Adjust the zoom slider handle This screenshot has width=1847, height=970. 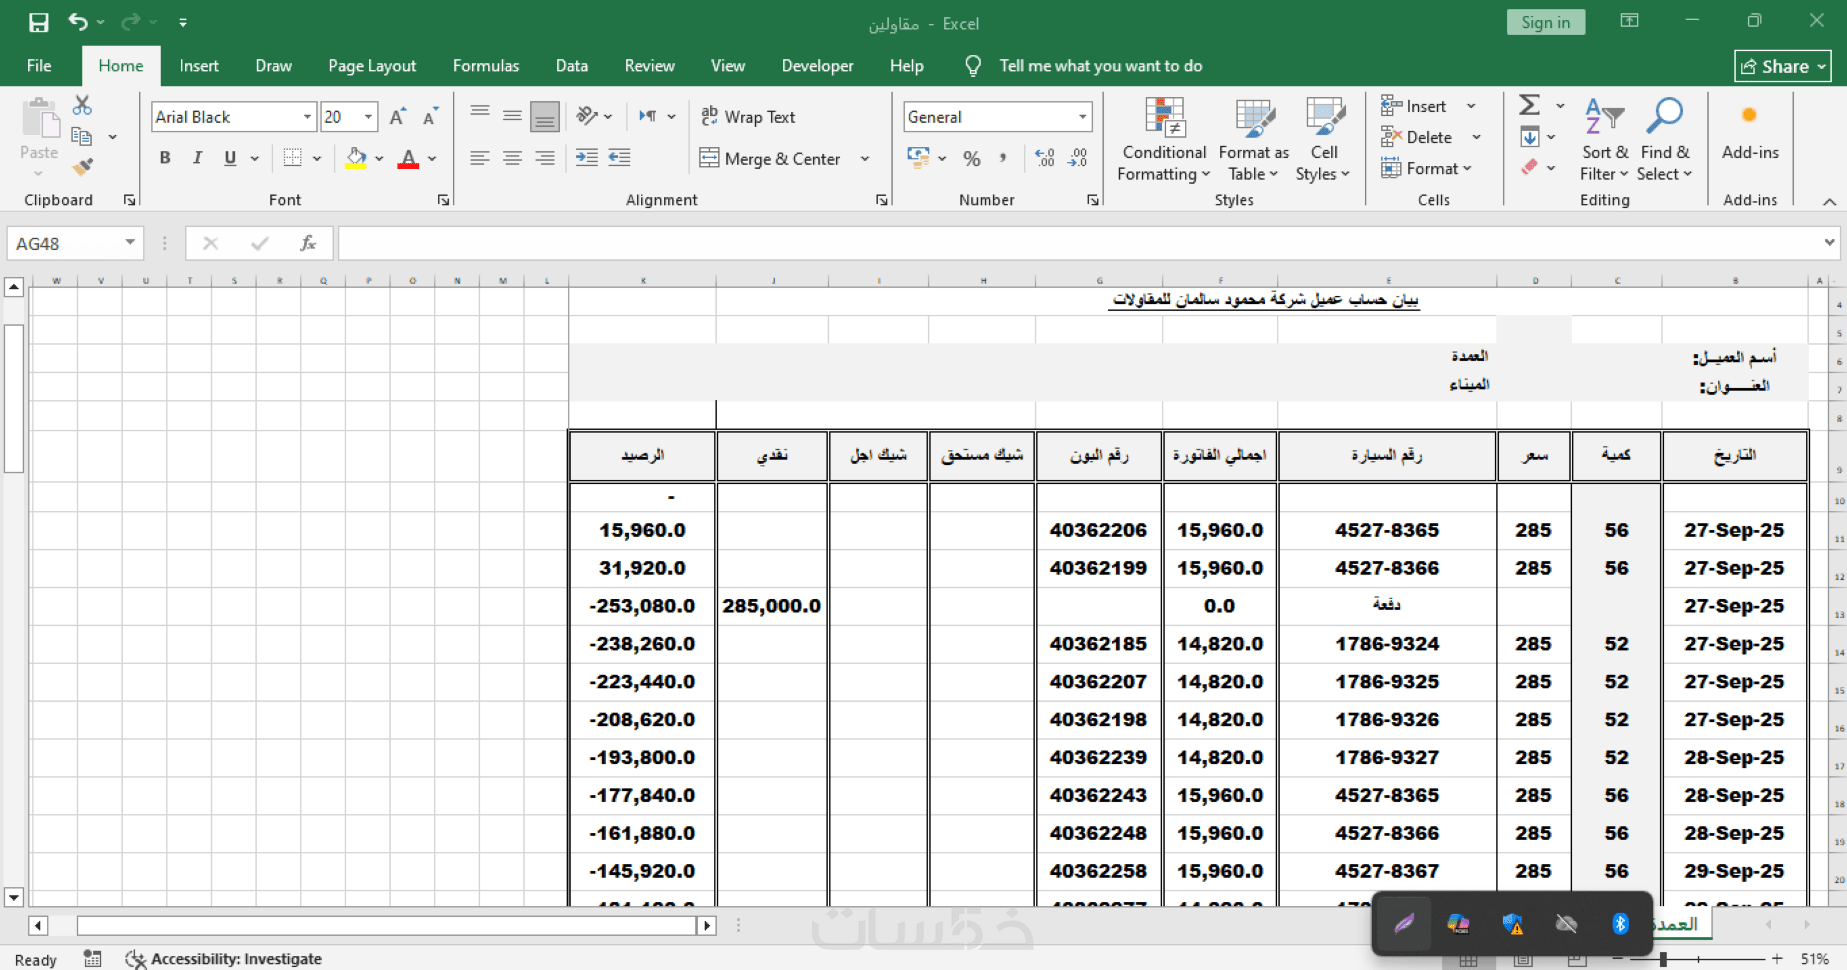coord(1663,959)
